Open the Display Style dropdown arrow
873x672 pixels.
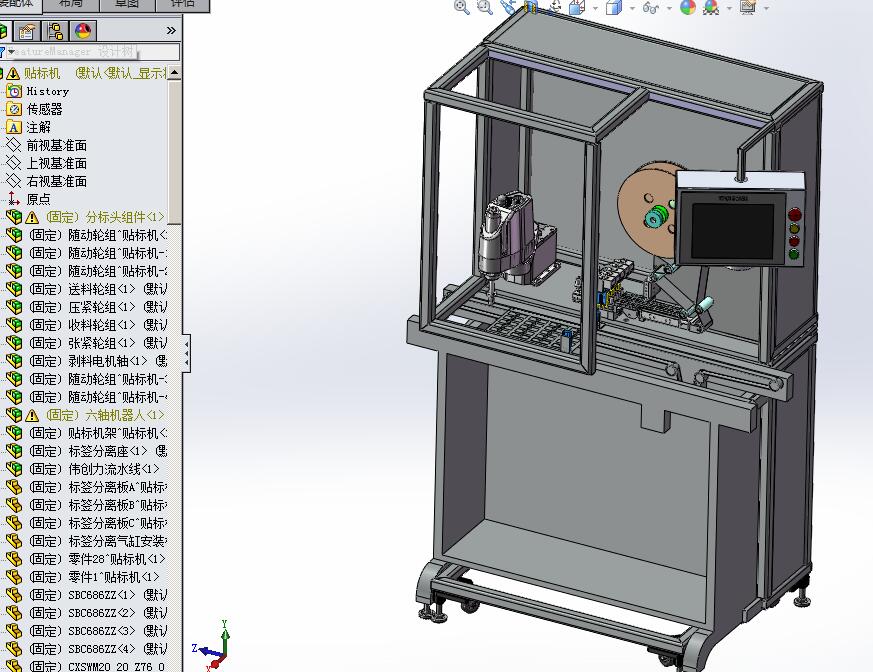[632, 8]
